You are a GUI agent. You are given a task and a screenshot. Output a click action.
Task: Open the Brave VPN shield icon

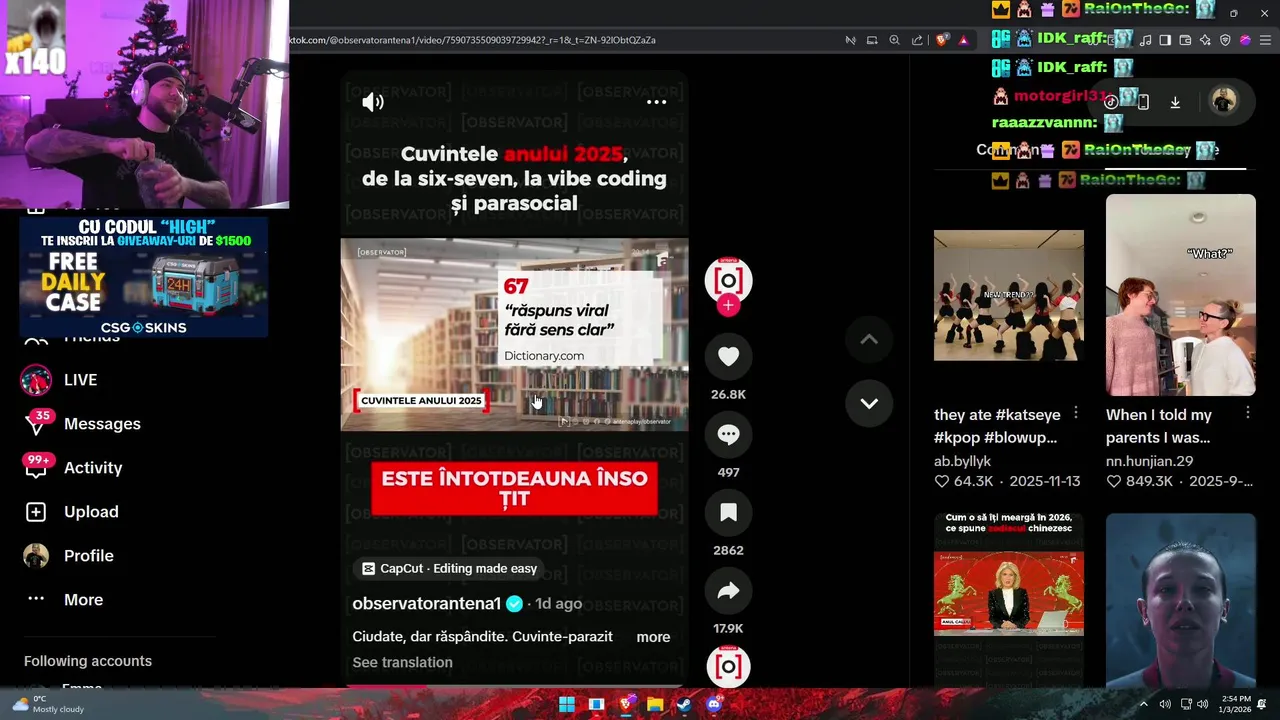(x=1225, y=40)
